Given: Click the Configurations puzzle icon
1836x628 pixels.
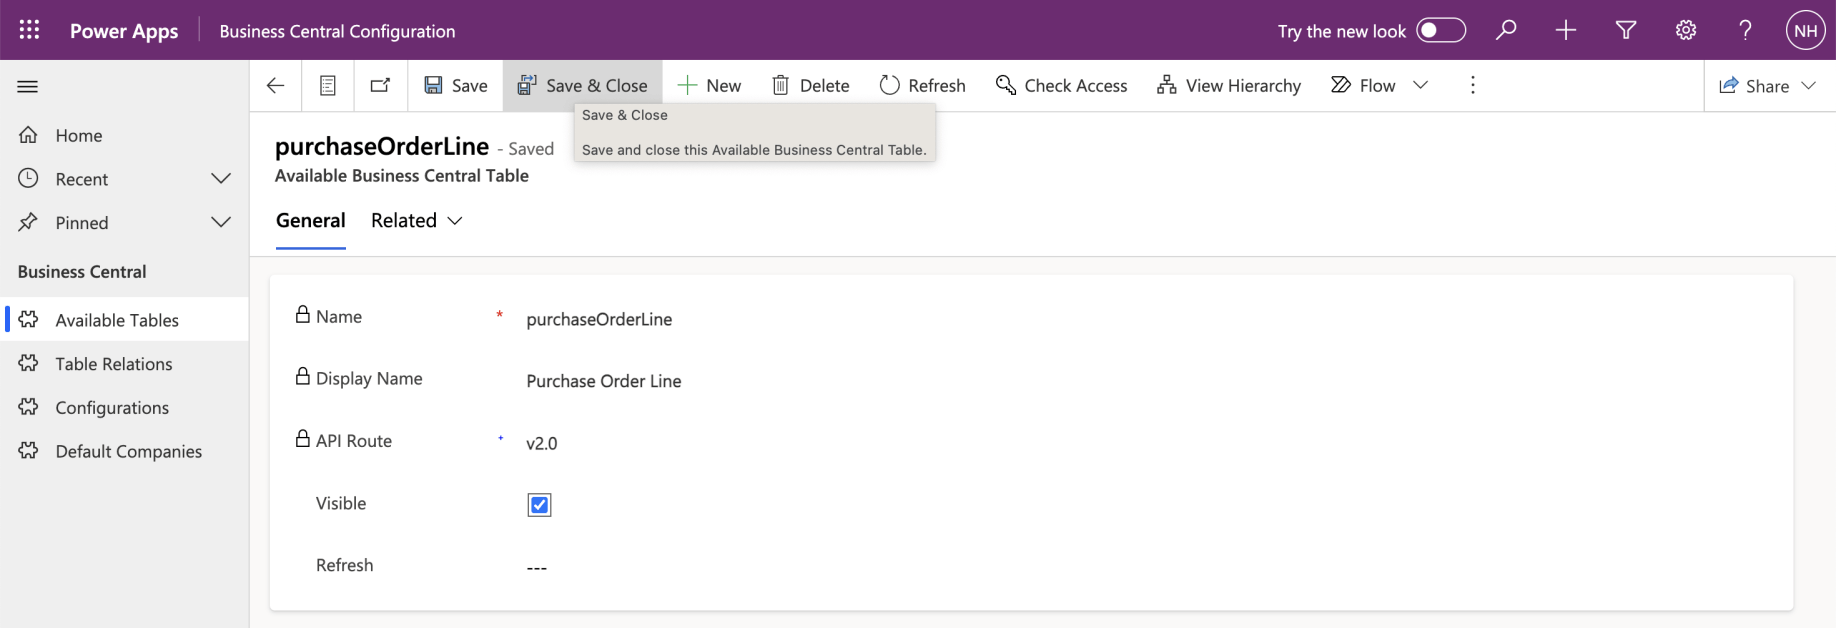Looking at the screenshot, I should 29,407.
